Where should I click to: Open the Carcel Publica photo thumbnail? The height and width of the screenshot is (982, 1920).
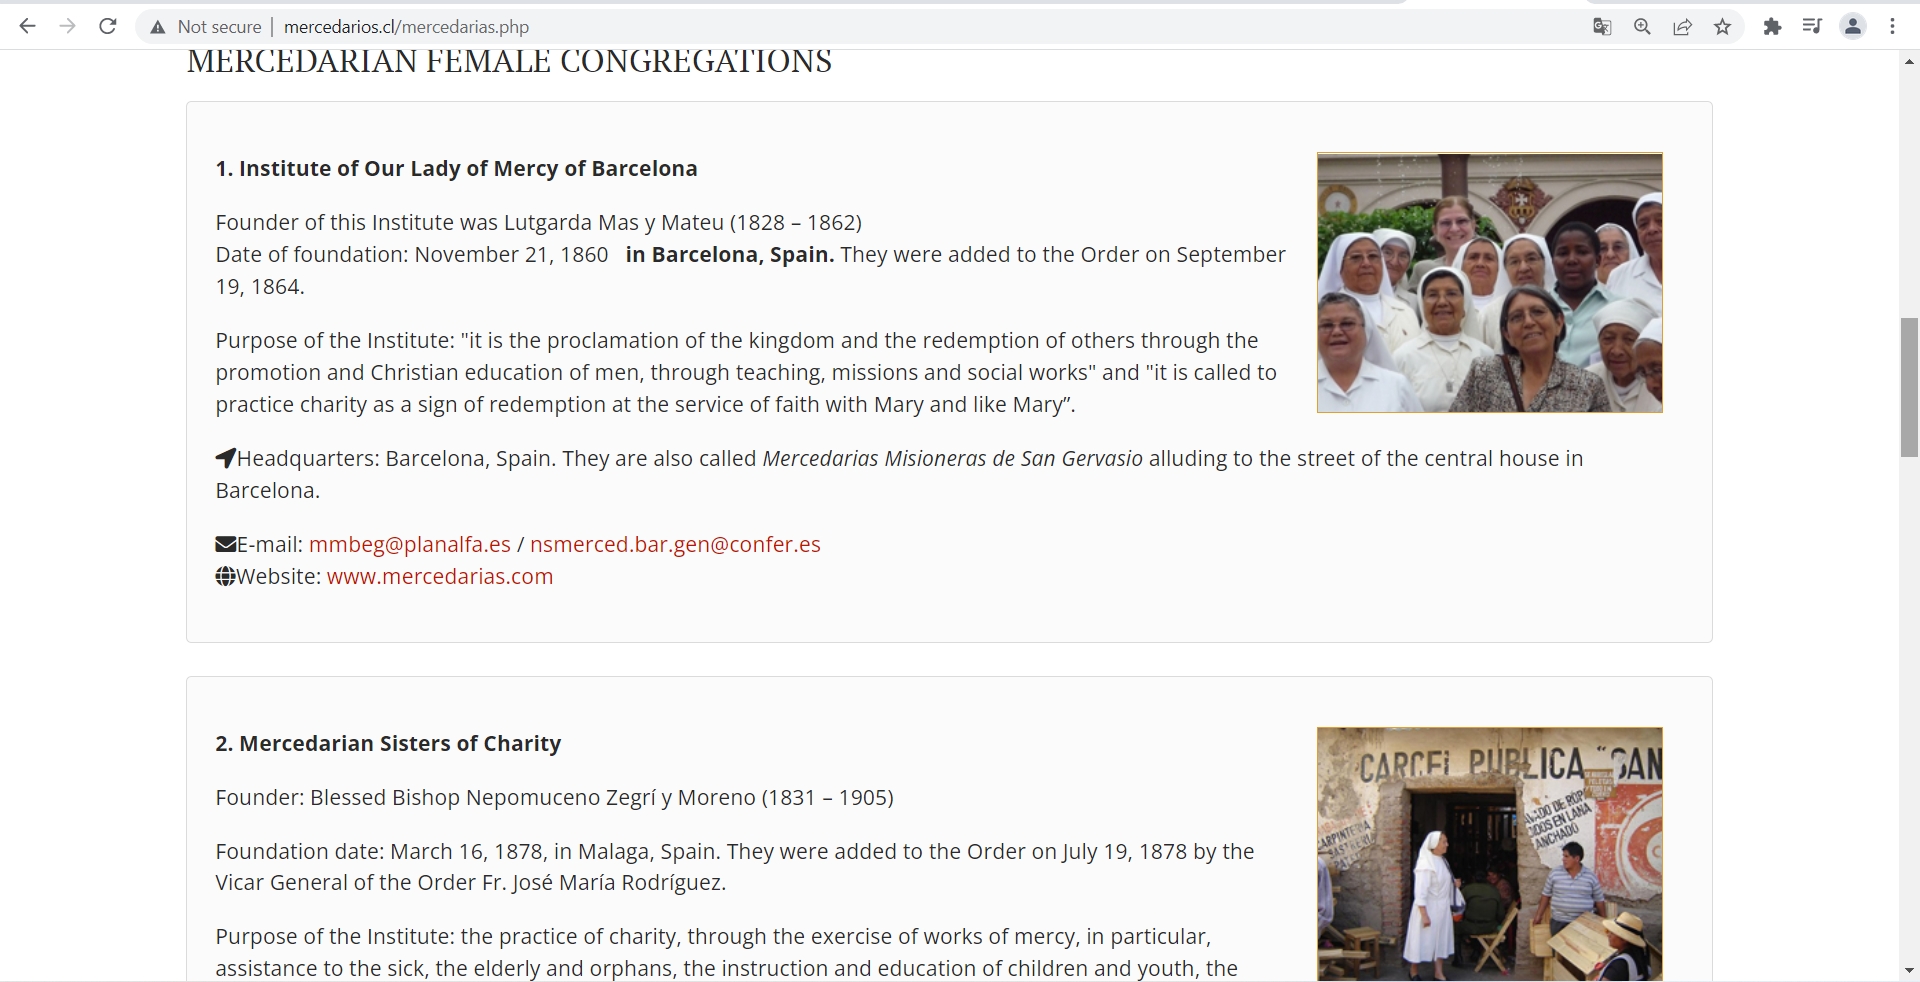(x=1490, y=854)
